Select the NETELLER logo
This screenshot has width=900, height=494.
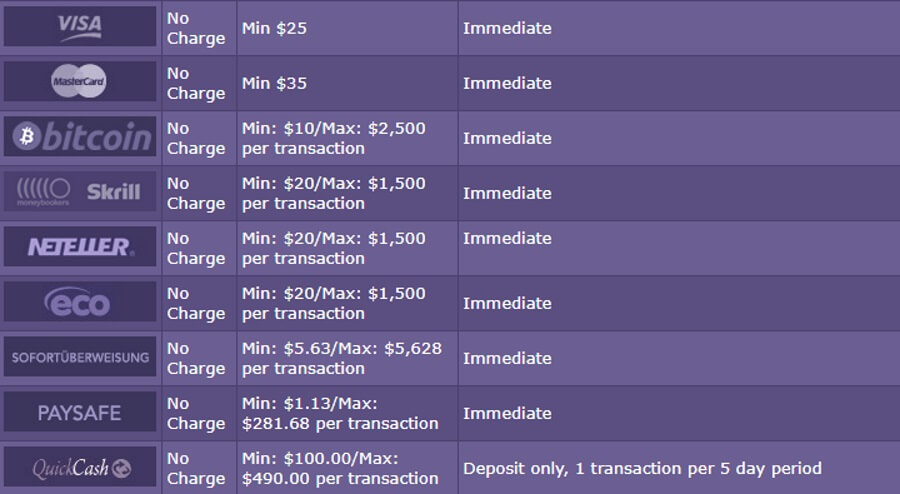80,247
